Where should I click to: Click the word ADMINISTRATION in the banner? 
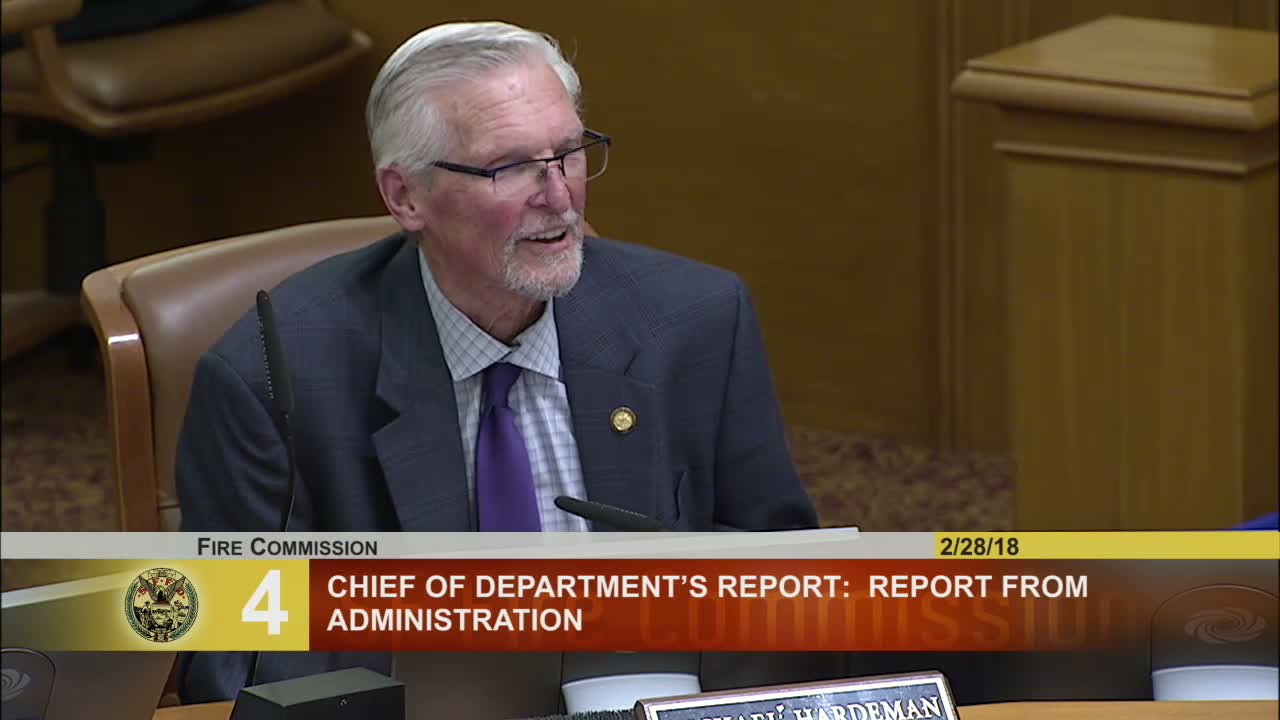[x=455, y=620]
